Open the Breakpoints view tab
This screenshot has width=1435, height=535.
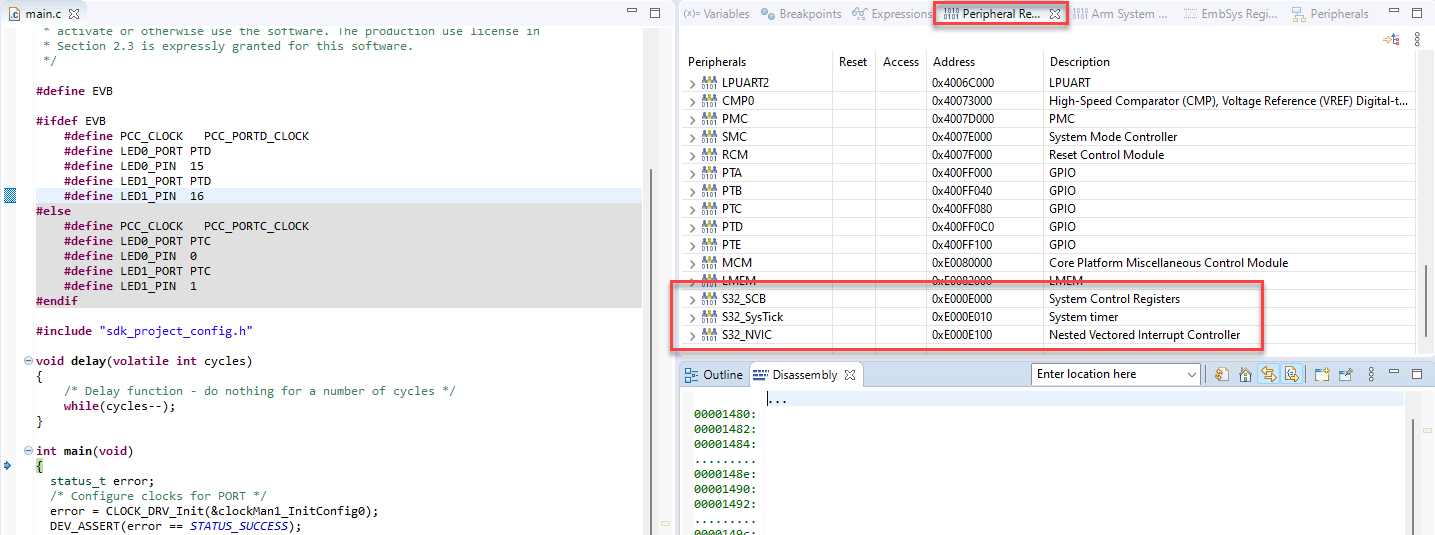pyautogui.click(x=803, y=14)
